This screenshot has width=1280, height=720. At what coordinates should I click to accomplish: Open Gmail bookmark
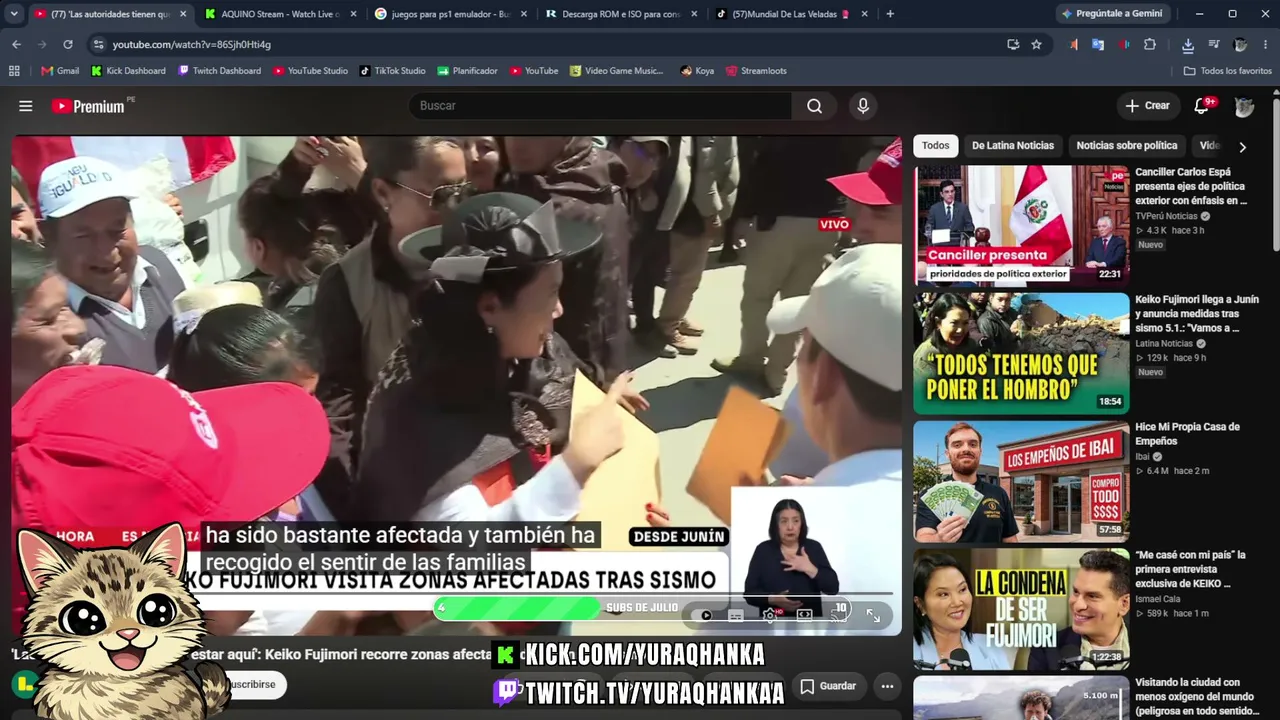(x=60, y=71)
